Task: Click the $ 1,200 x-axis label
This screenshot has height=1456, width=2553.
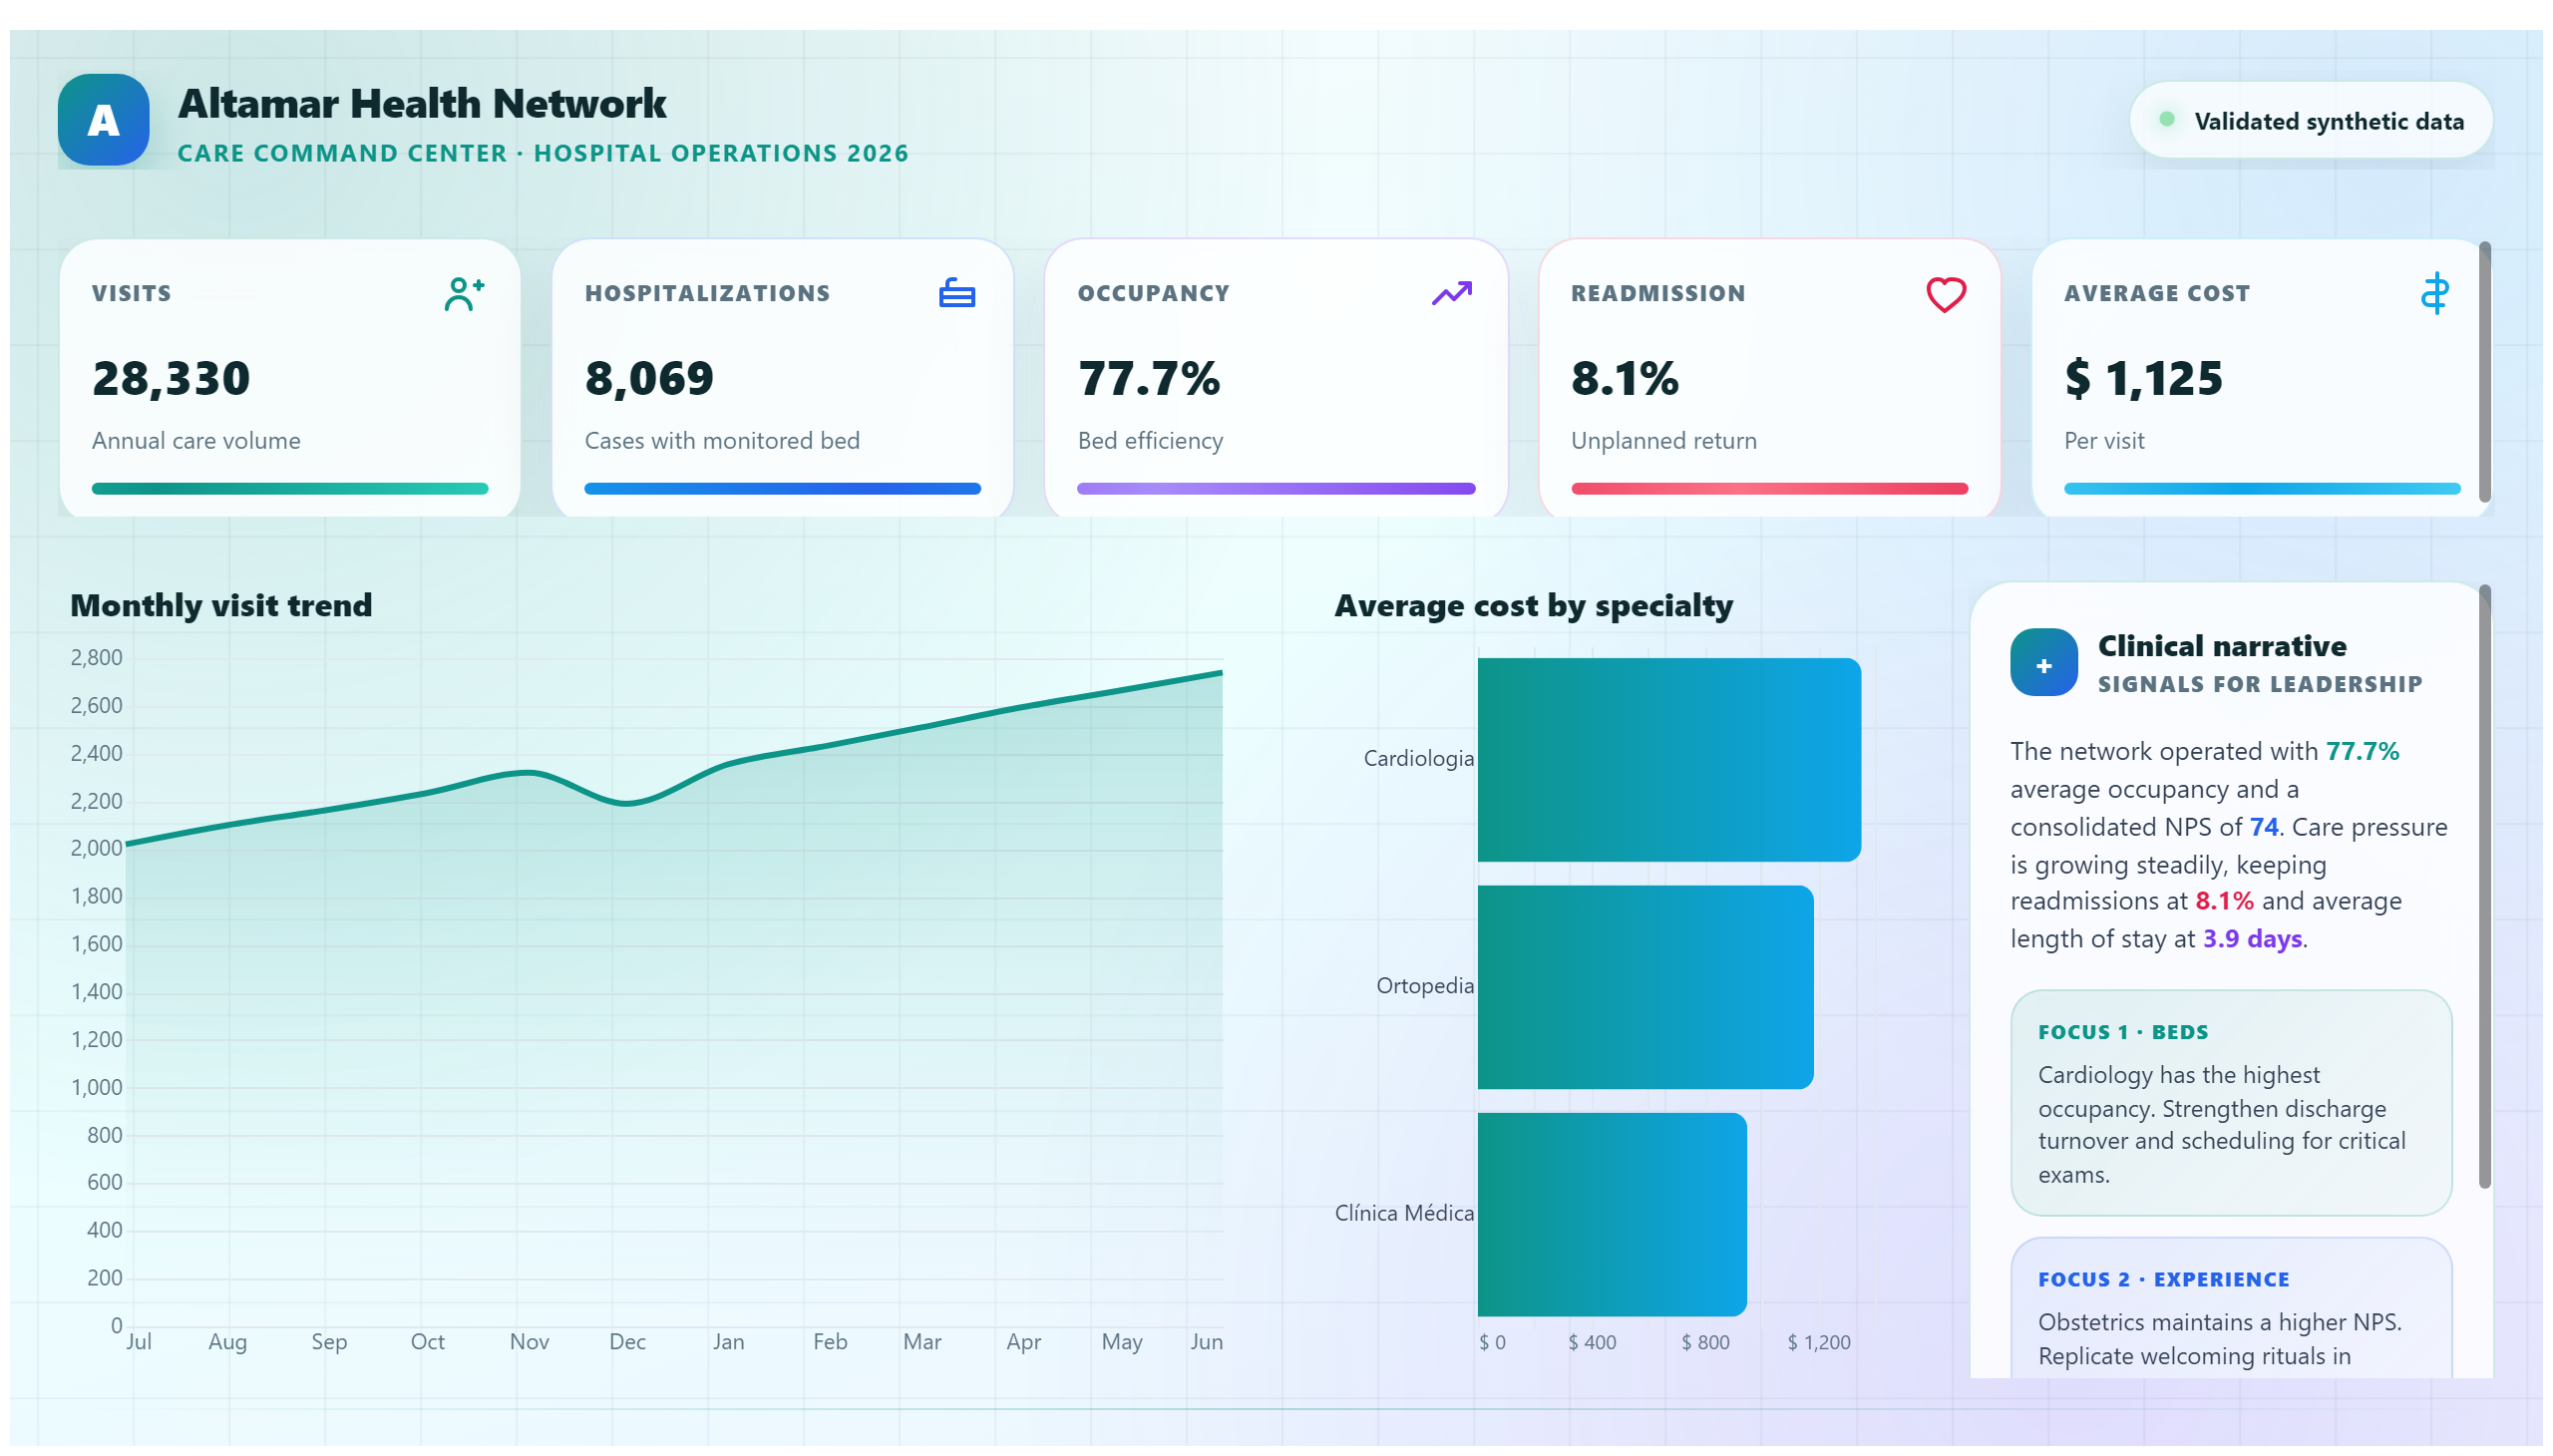Action: point(1818,1342)
